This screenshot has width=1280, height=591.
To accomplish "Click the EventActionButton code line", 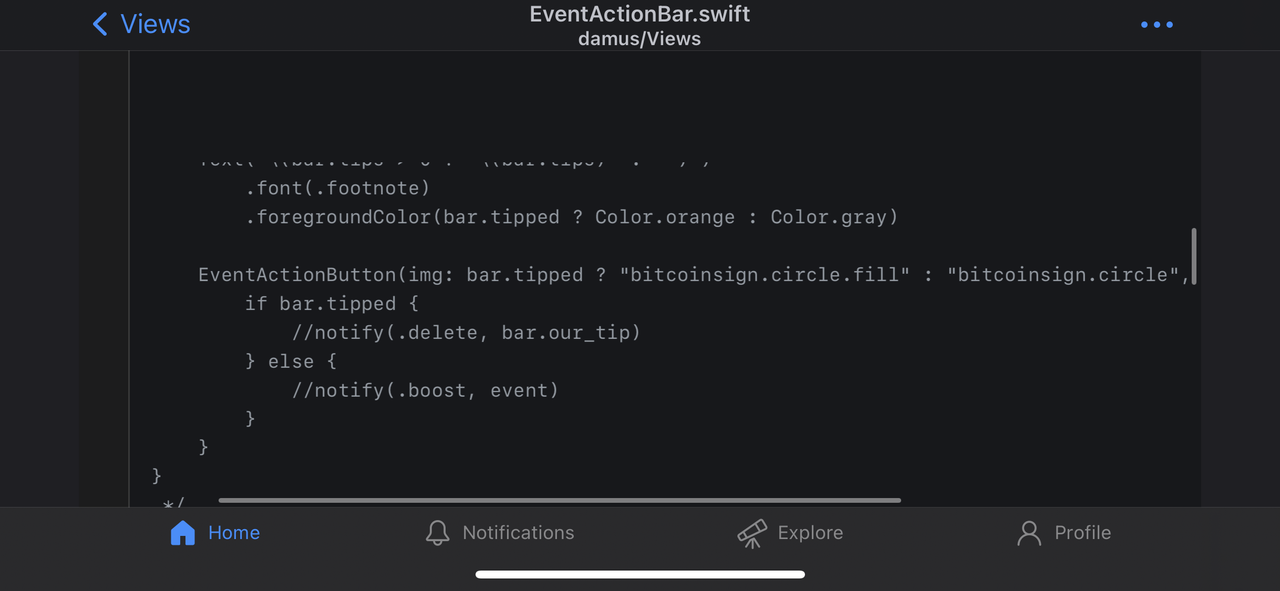I will pyautogui.click(x=694, y=275).
